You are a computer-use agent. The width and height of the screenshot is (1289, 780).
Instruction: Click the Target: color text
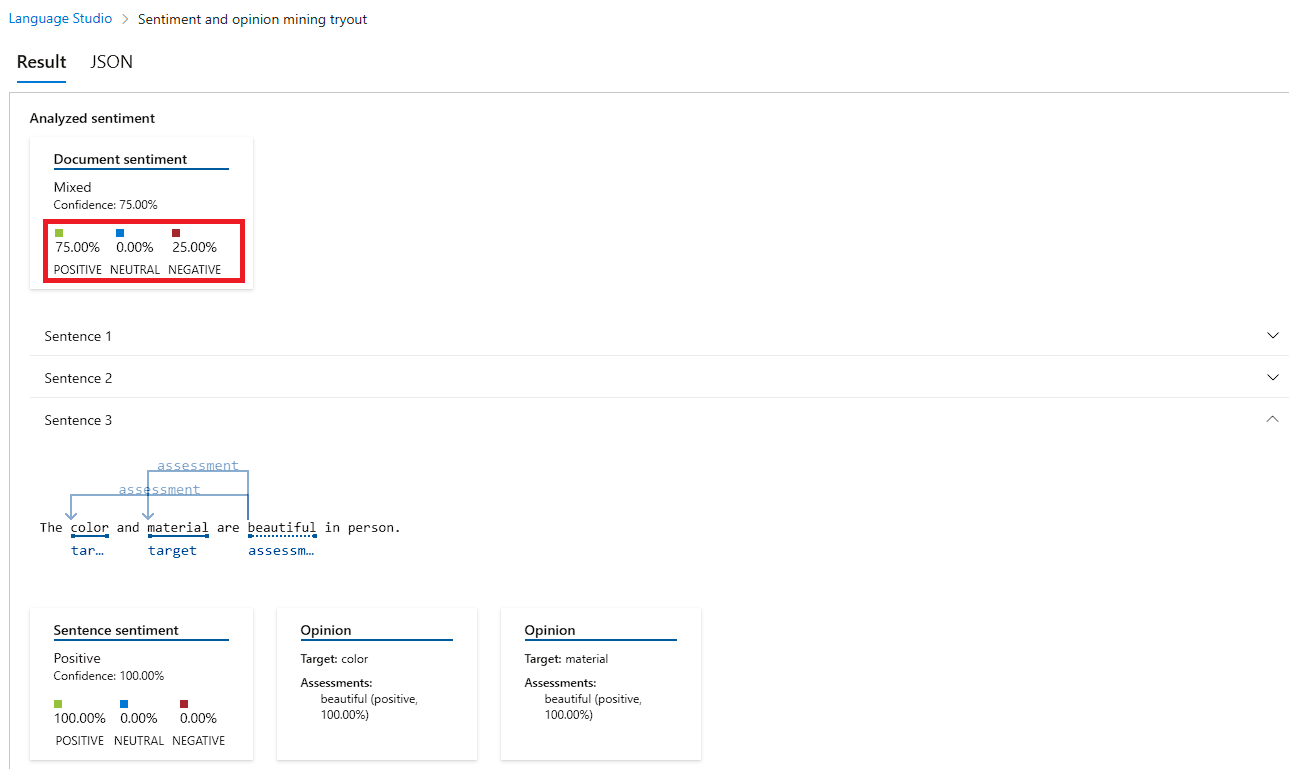334,659
